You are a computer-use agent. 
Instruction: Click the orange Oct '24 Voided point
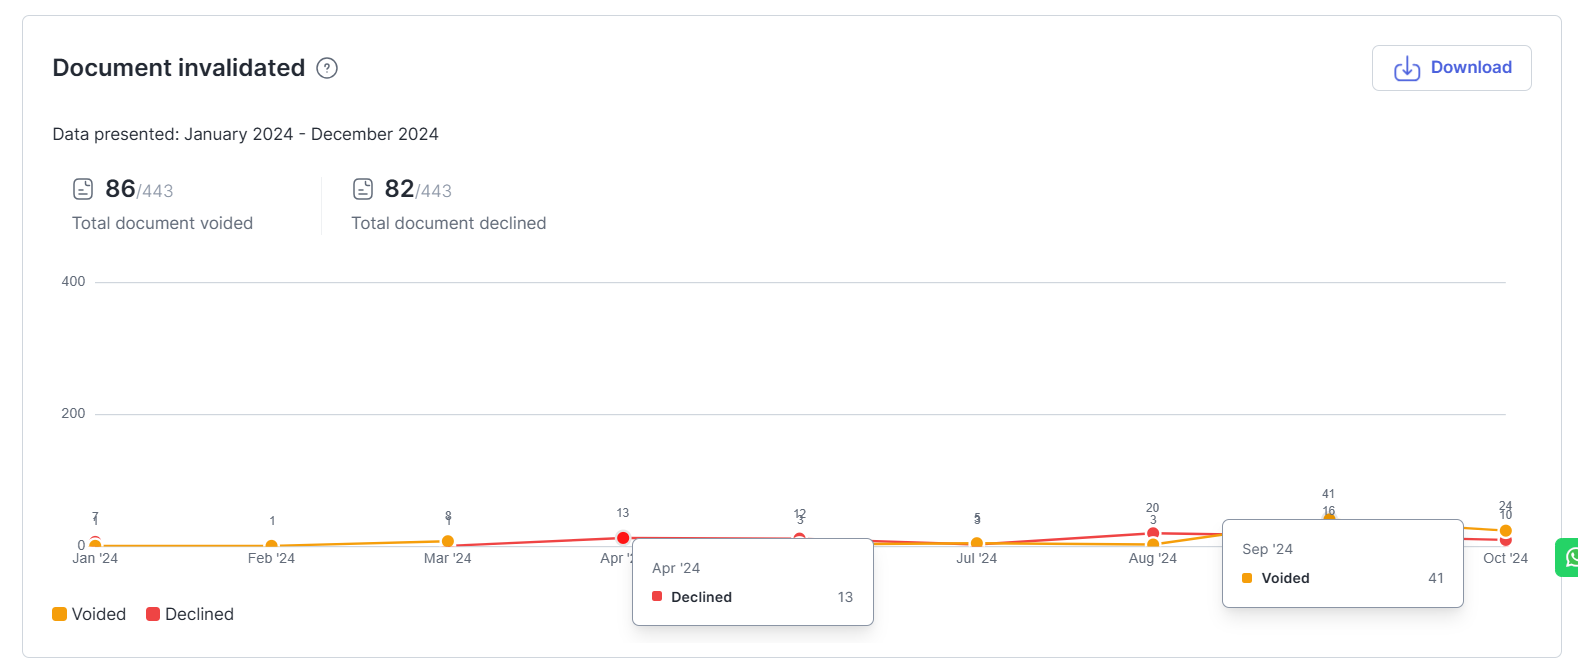[x=1505, y=530]
